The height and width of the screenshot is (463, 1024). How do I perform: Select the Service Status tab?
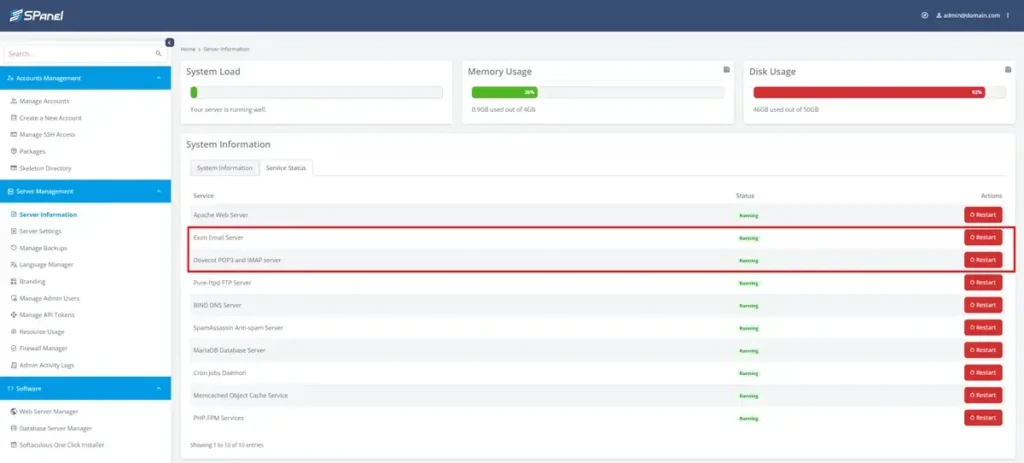pos(286,168)
